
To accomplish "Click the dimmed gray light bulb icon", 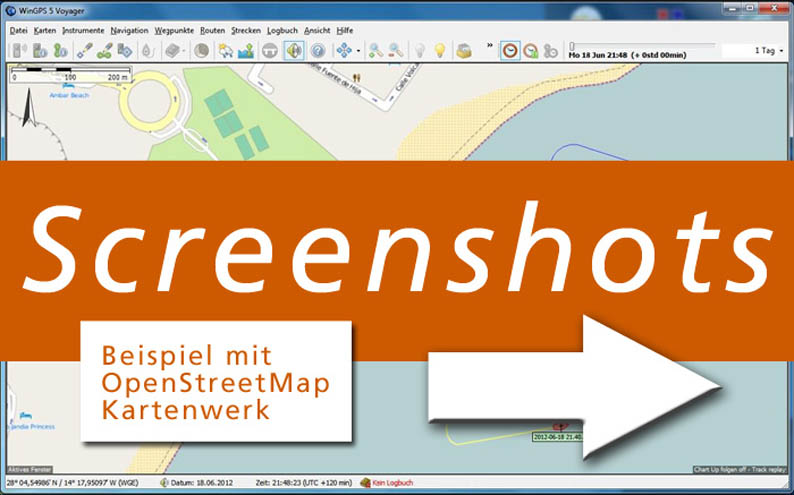I will pyautogui.click(x=420, y=50).
